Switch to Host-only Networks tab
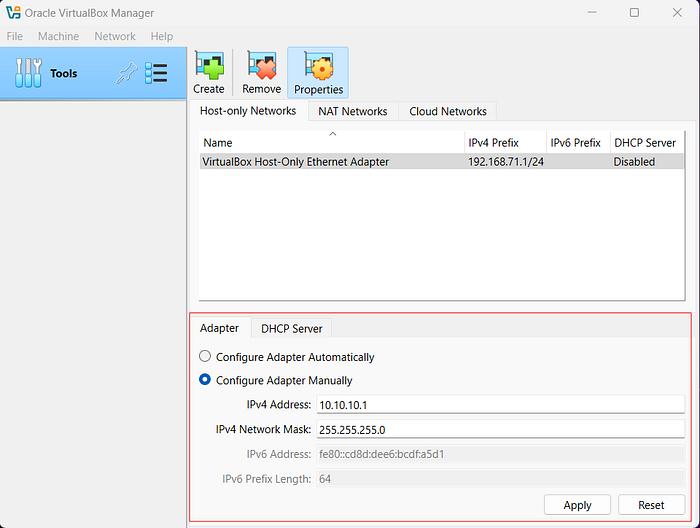Image resolution: width=700 pixels, height=528 pixels. [x=248, y=111]
